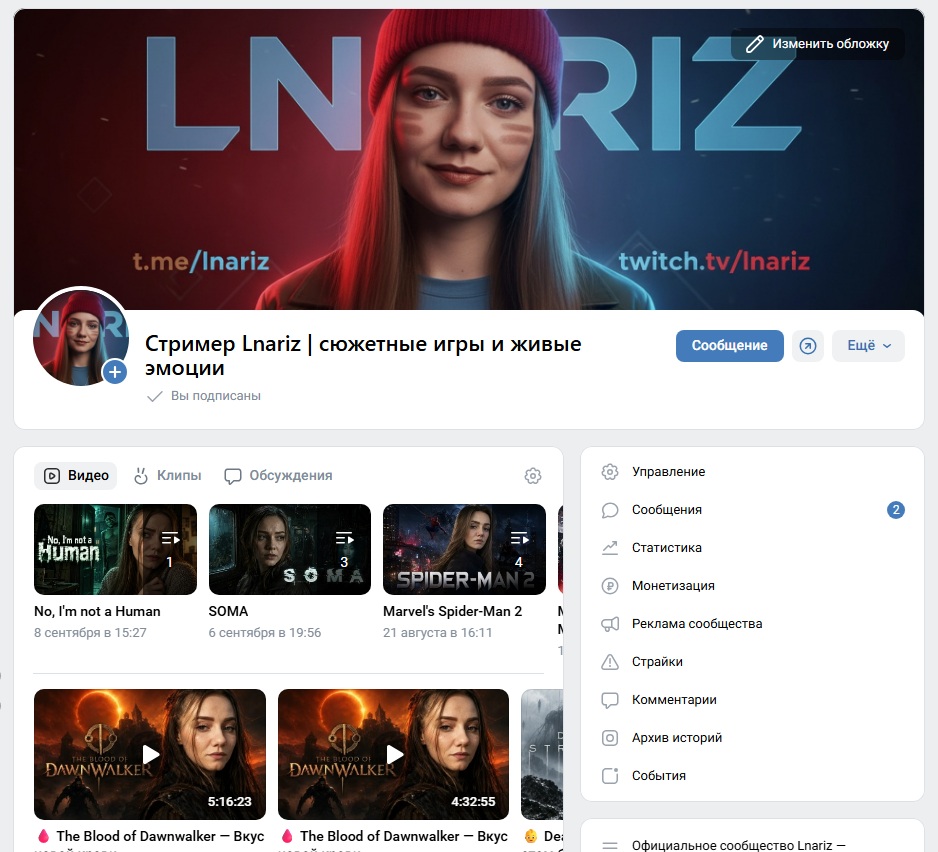The image size is (938, 852).
Task: Click the Реклама сообщества megaphone icon
Action: [610, 623]
